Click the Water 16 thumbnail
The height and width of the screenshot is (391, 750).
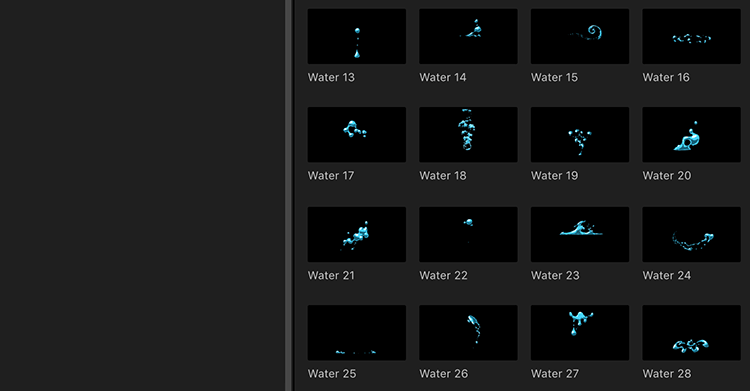(692, 36)
